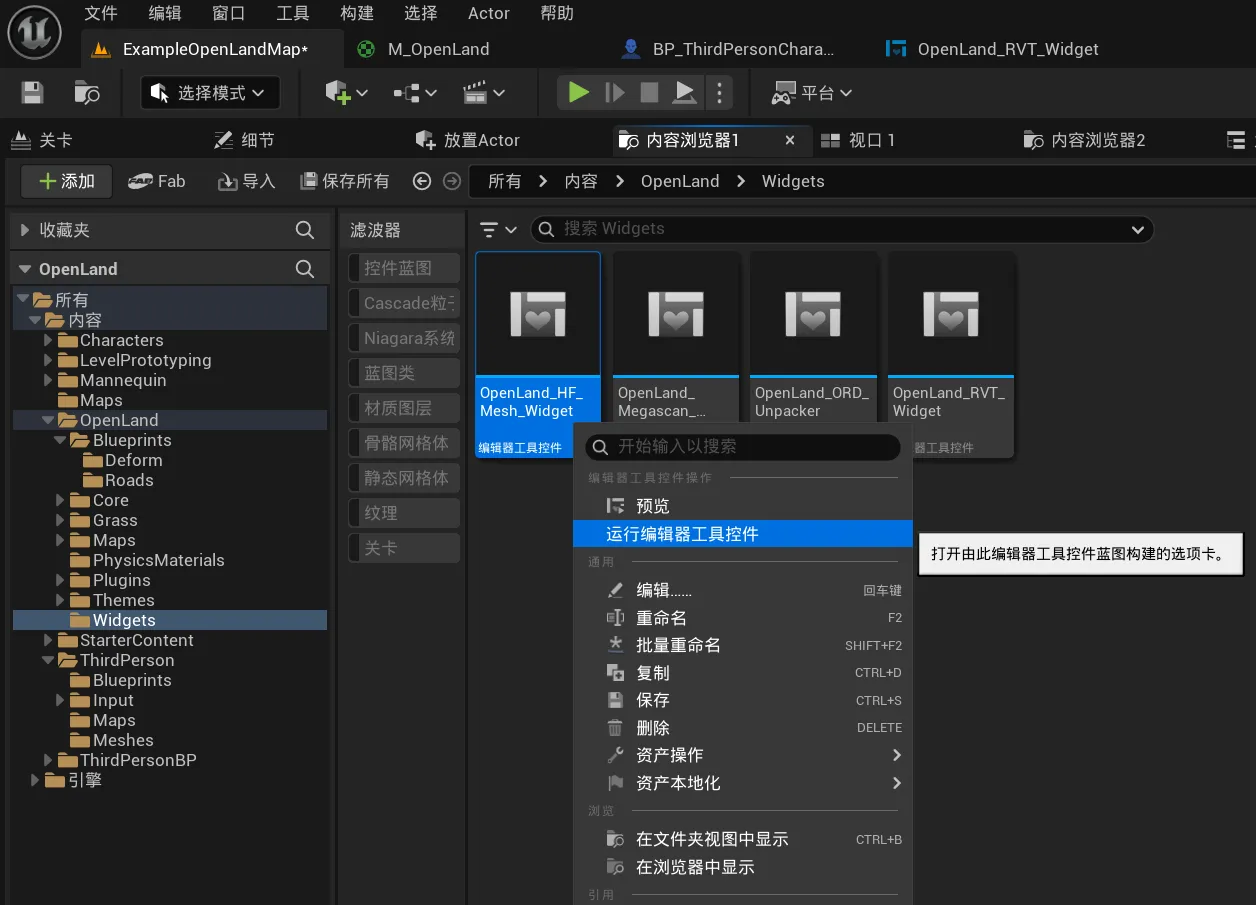1256x905 pixels.
Task: Toggle the 蓝图类 filter
Action: [x=404, y=373]
